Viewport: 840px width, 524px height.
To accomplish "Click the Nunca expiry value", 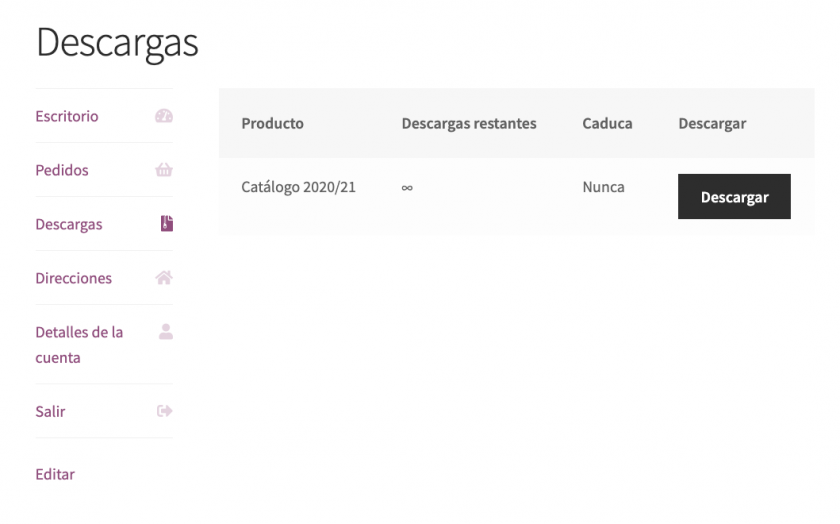I will [x=603, y=187].
